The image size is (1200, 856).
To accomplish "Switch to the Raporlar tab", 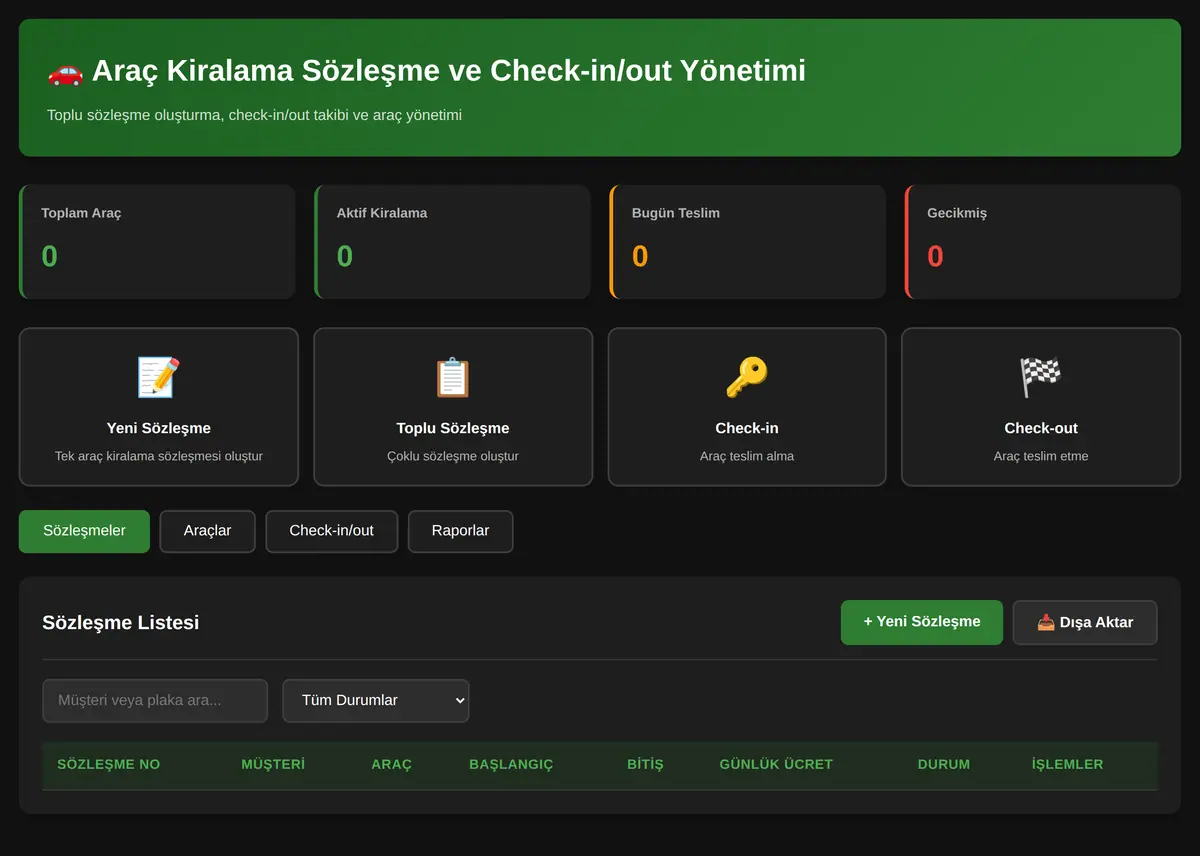I will click(460, 531).
